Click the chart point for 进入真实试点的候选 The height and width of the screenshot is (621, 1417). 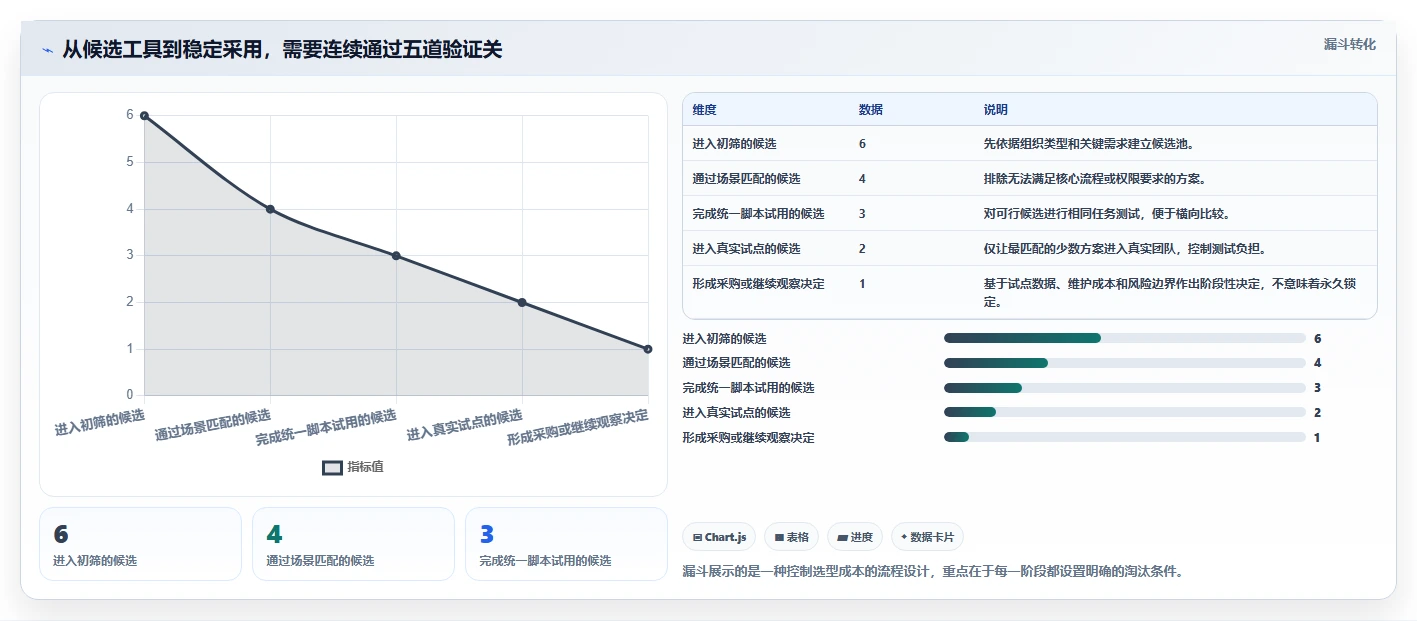522,302
